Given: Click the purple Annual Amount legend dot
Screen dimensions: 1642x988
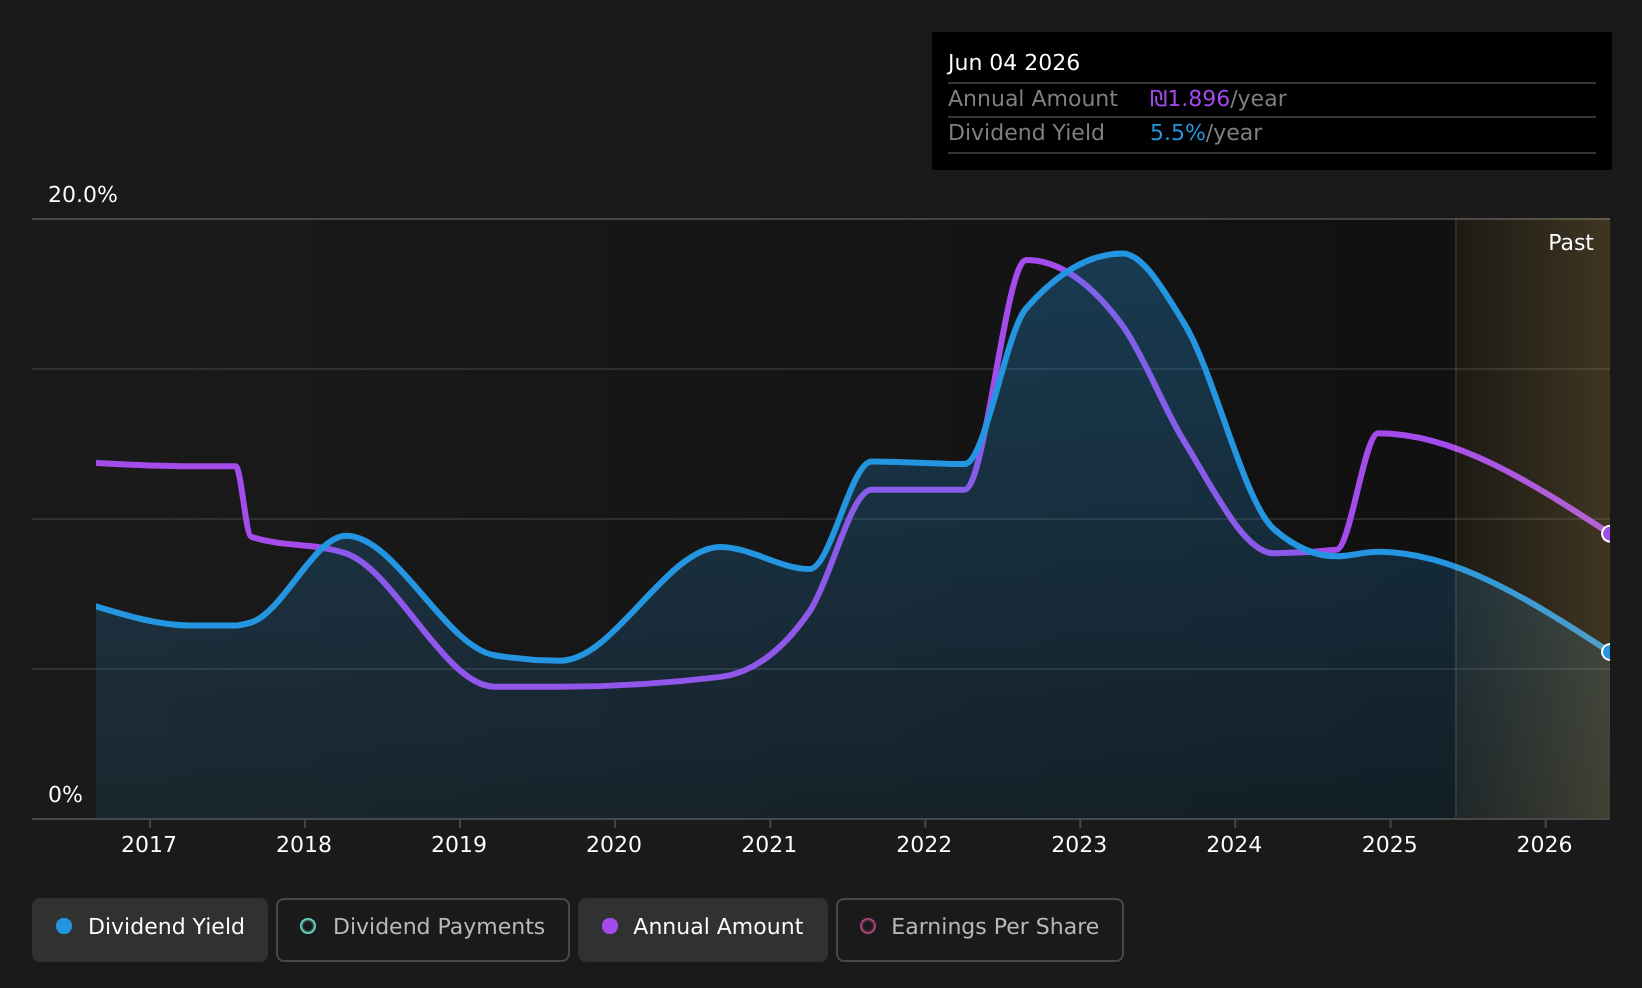Looking at the screenshot, I should (610, 926).
